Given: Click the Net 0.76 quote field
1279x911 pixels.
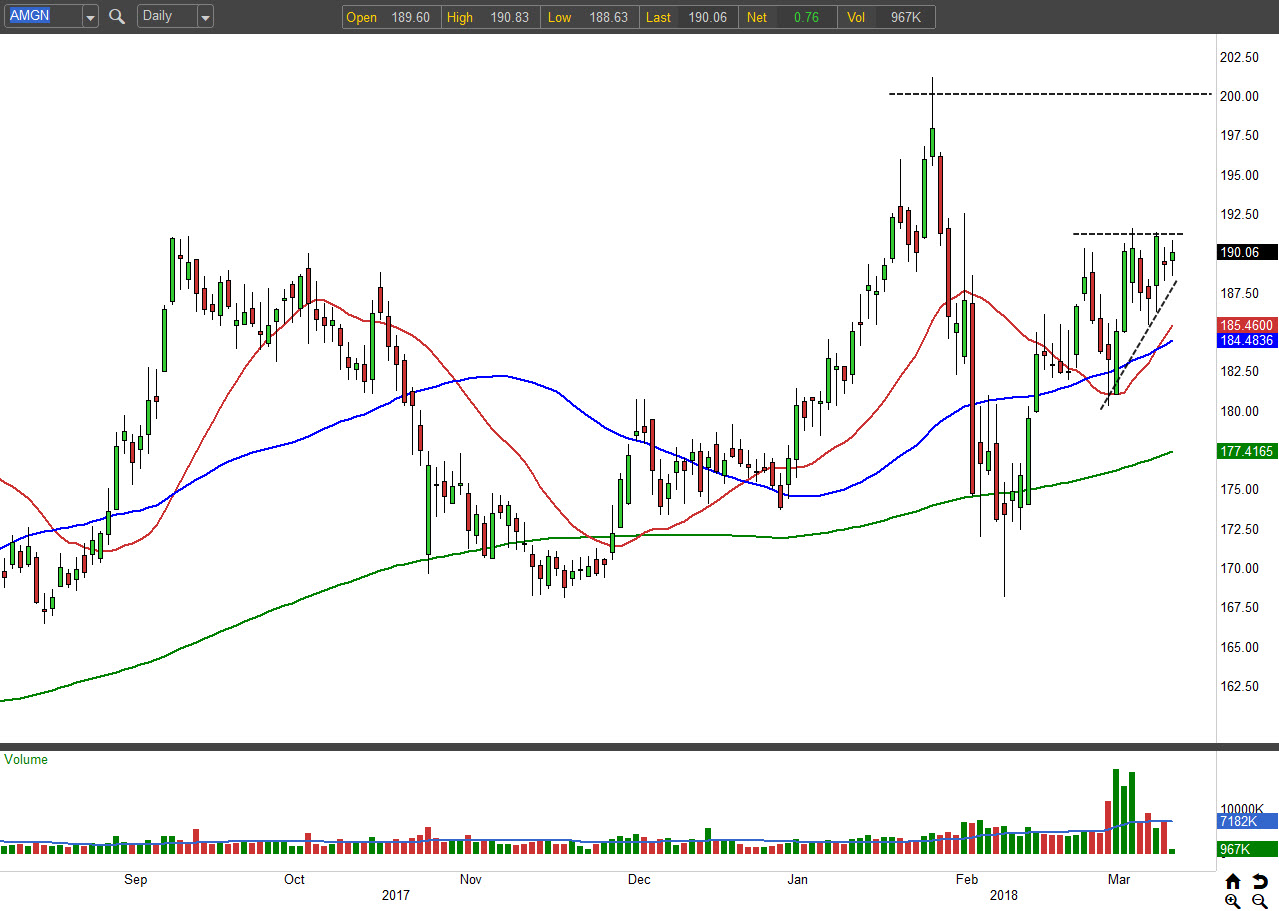Looking at the screenshot, I should click(x=787, y=17).
